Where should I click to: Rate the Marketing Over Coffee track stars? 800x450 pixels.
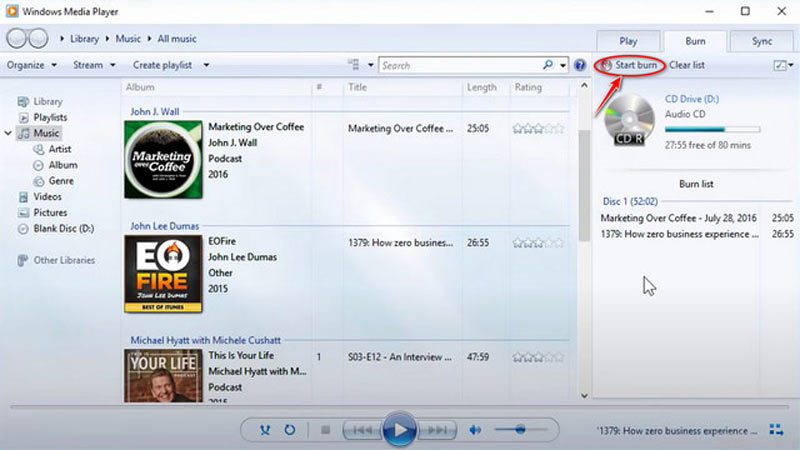click(x=538, y=129)
